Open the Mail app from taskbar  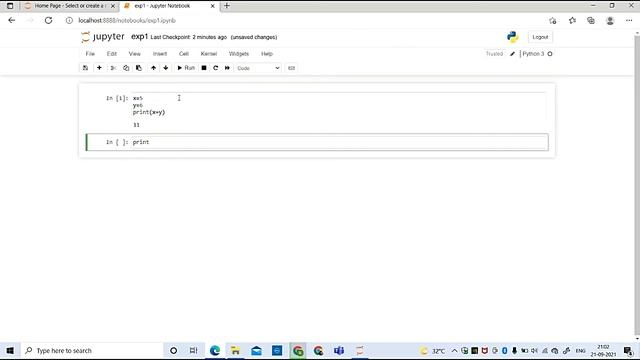[256, 351]
